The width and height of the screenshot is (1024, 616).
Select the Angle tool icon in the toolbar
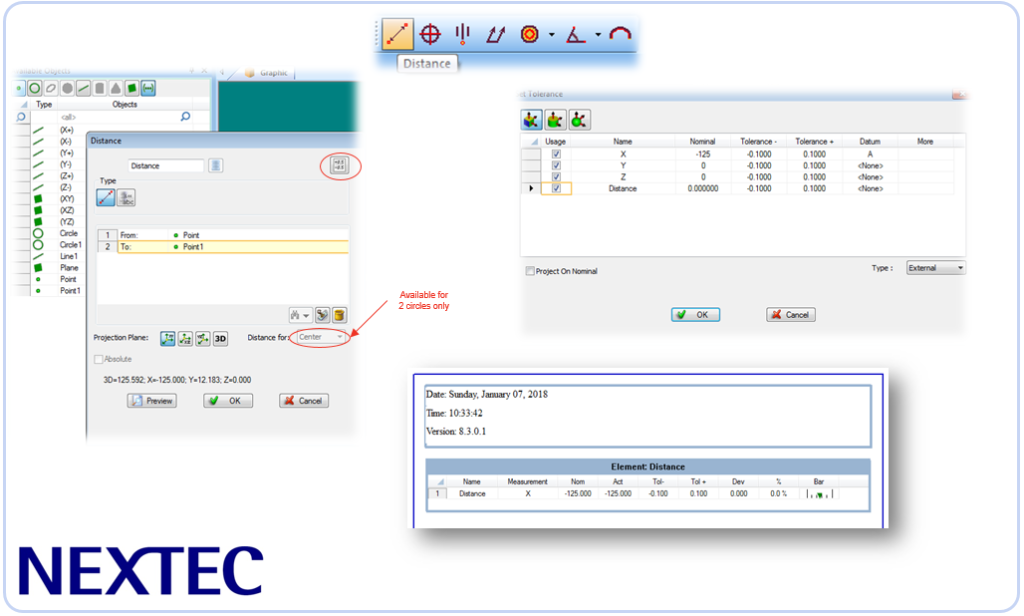[x=575, y=34]
